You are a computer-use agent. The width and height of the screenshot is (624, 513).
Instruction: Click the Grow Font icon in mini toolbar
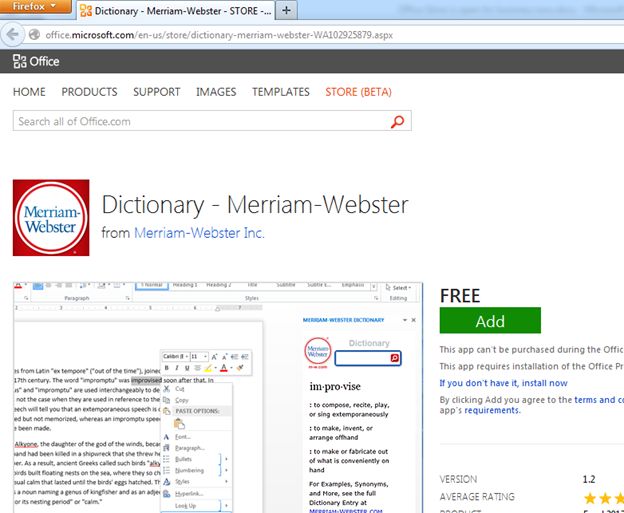tap(214, 357)
